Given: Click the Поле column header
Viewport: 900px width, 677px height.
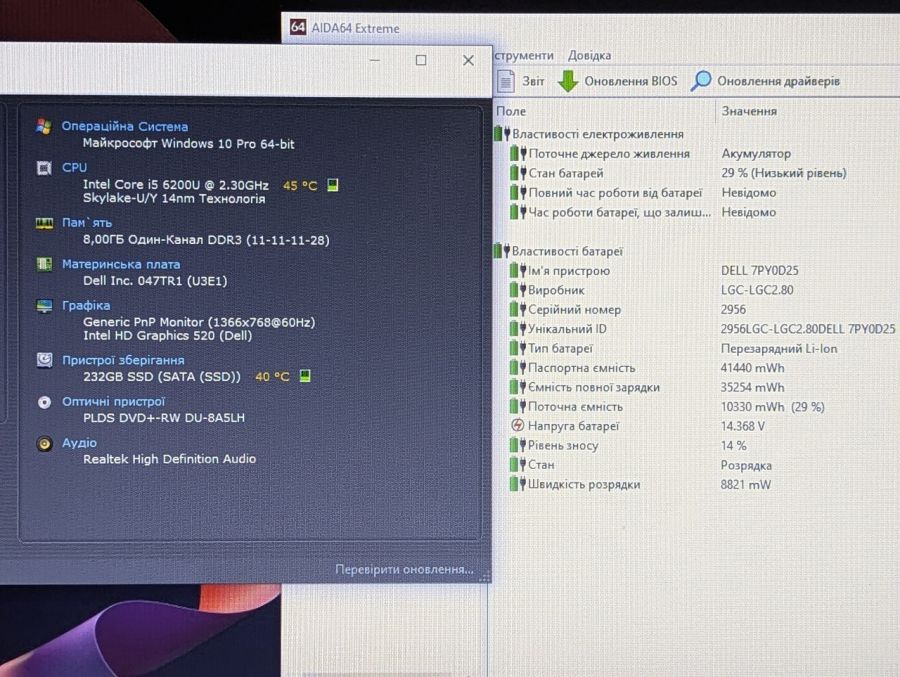Looking at the screenshot, I should 511,111.
